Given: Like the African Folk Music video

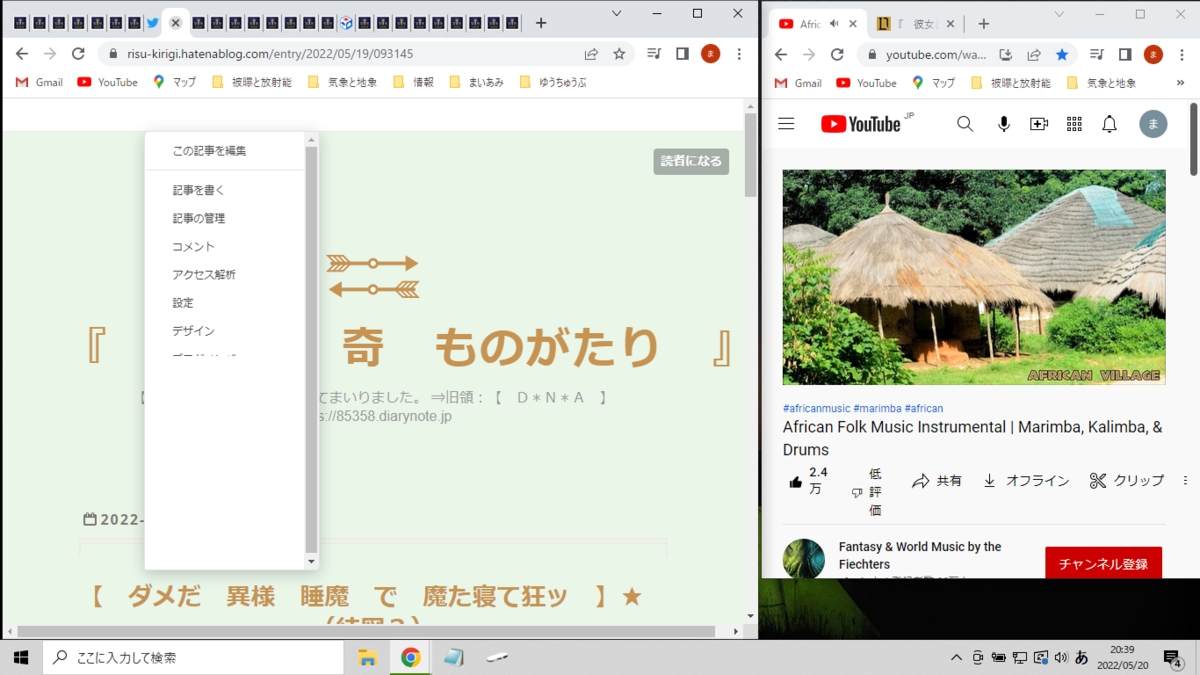Looking at the screenshot, I should (x=808, y=481).
